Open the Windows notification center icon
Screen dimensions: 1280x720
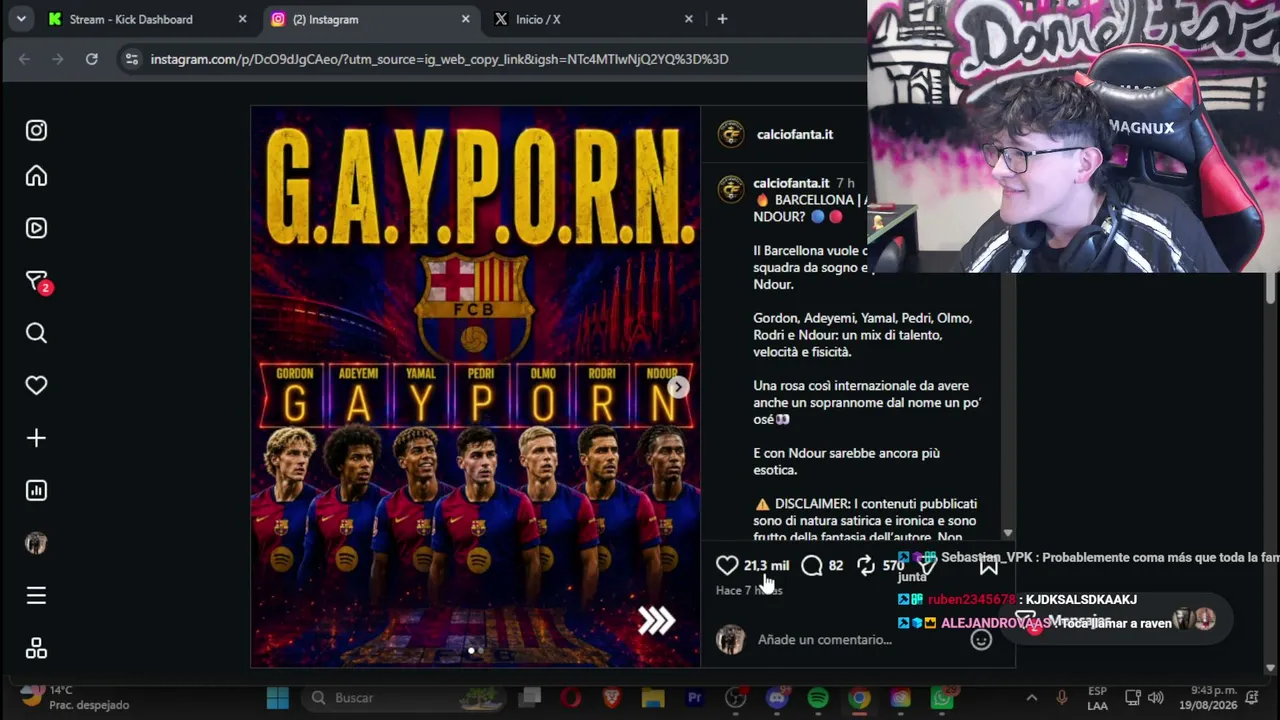coord(1252,698)
